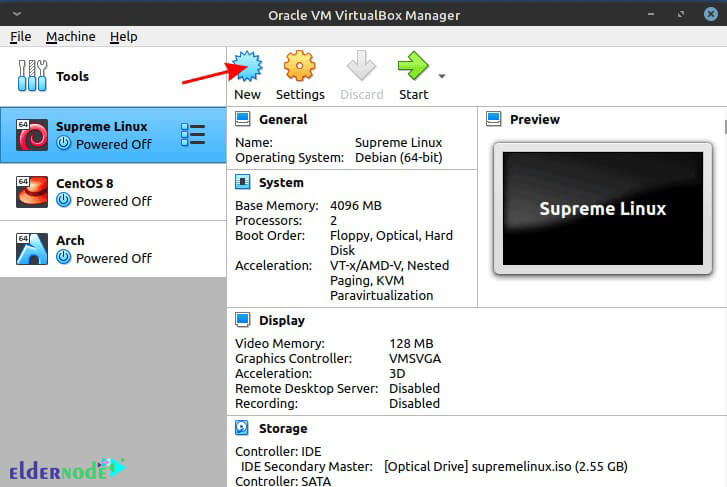Click Supreme Linux power state icon
The image size is (727, 487).
(x=64, y=143)
